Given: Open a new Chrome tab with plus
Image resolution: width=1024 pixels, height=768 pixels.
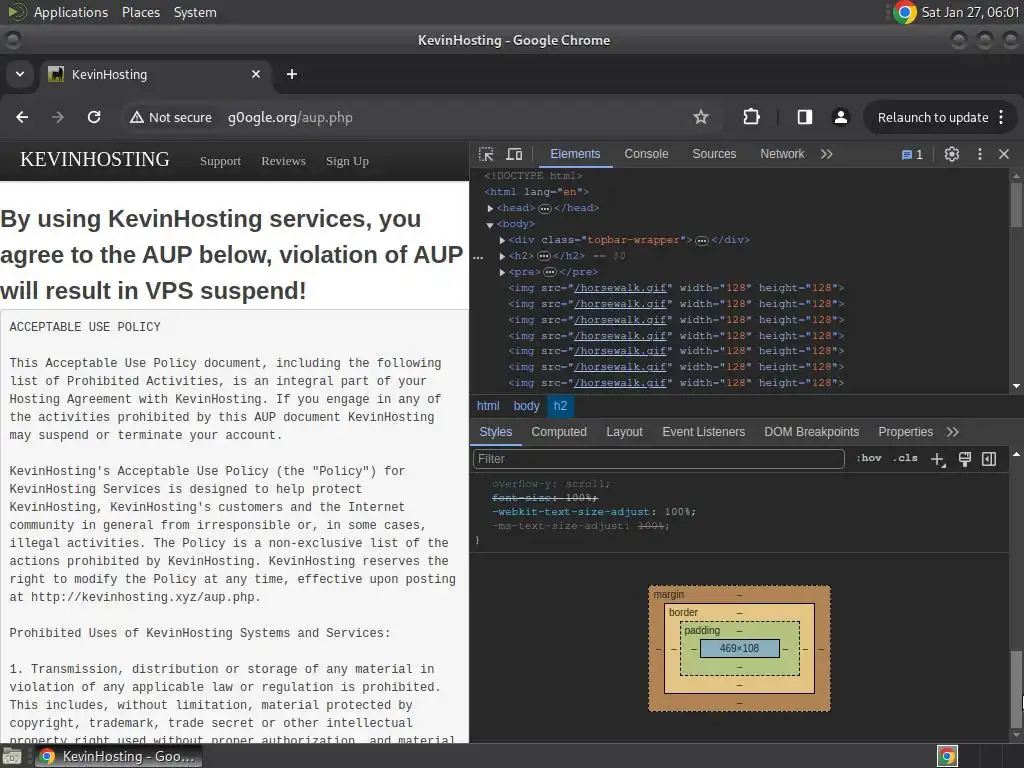Looking at the screenshot, I should click(292, 74).
